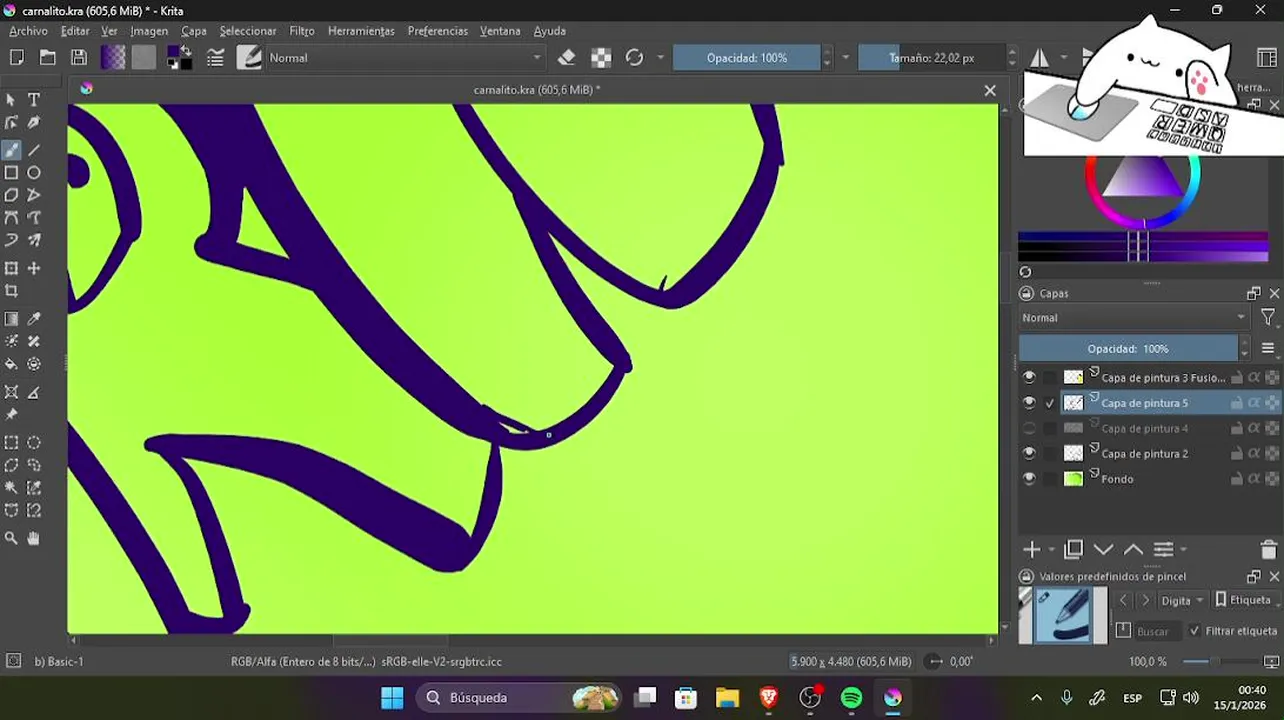Hide layer Capa de pintura 2
The image size is (1284, 720).
(1029, 453)
